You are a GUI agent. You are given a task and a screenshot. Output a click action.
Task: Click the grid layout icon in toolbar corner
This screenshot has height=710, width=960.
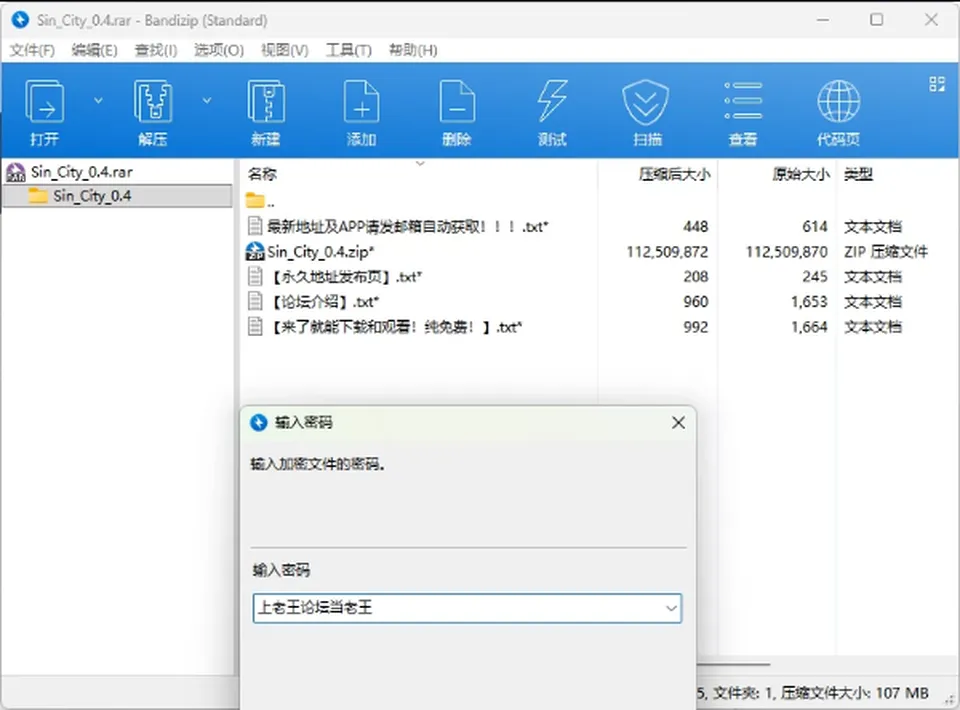pos(937,84)
